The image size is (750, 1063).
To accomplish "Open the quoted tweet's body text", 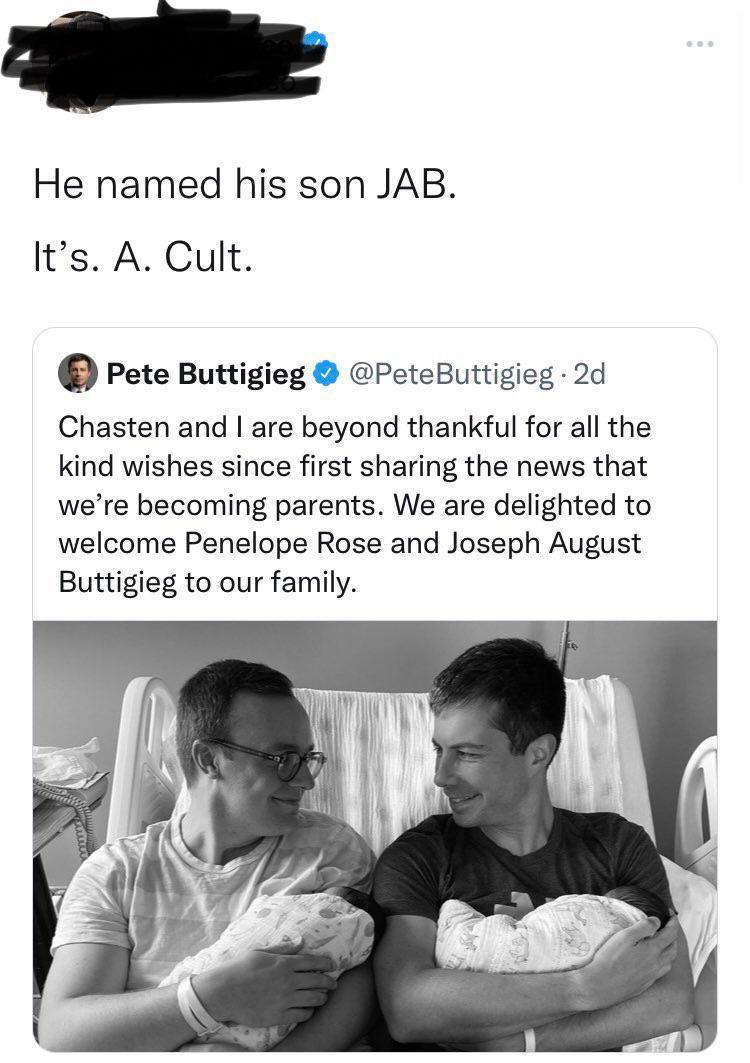I will pyautogui.click(x=355, y=504).
